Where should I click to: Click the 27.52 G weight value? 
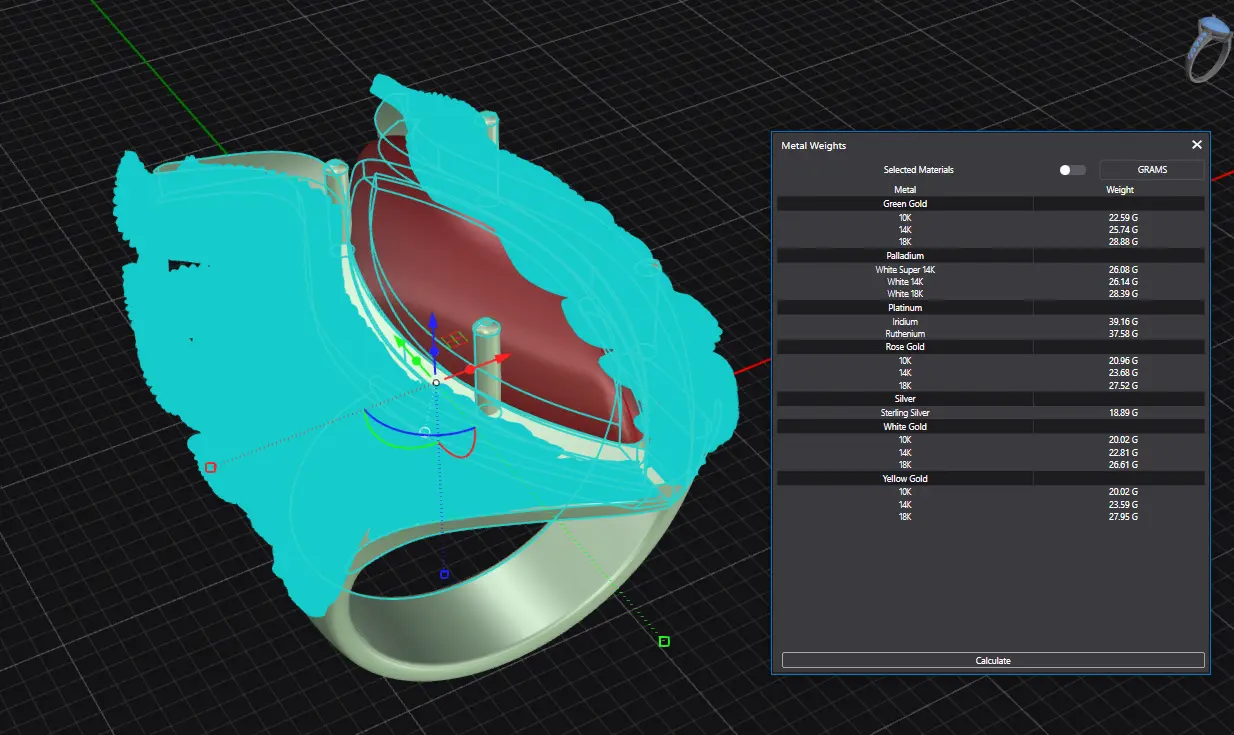pos(1123,385)
